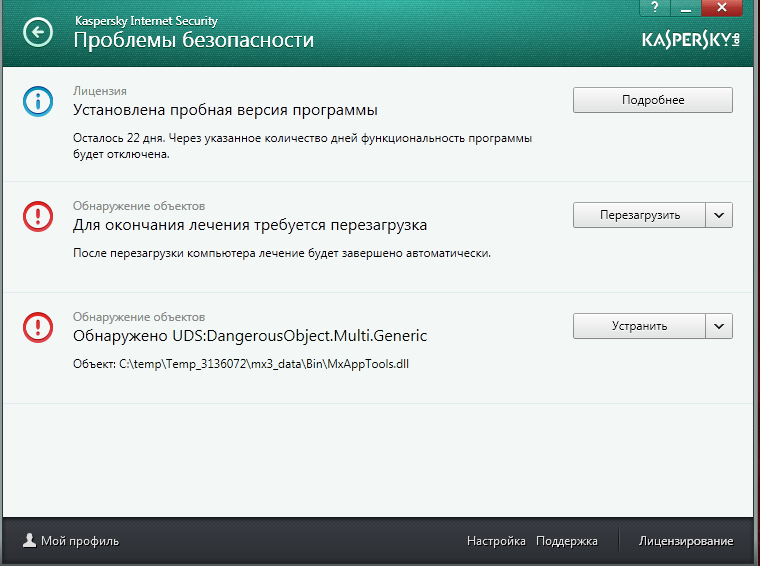Screen dimensions: 760x566
Task: Open Мой профиль via the person icon
Action: 29,541
